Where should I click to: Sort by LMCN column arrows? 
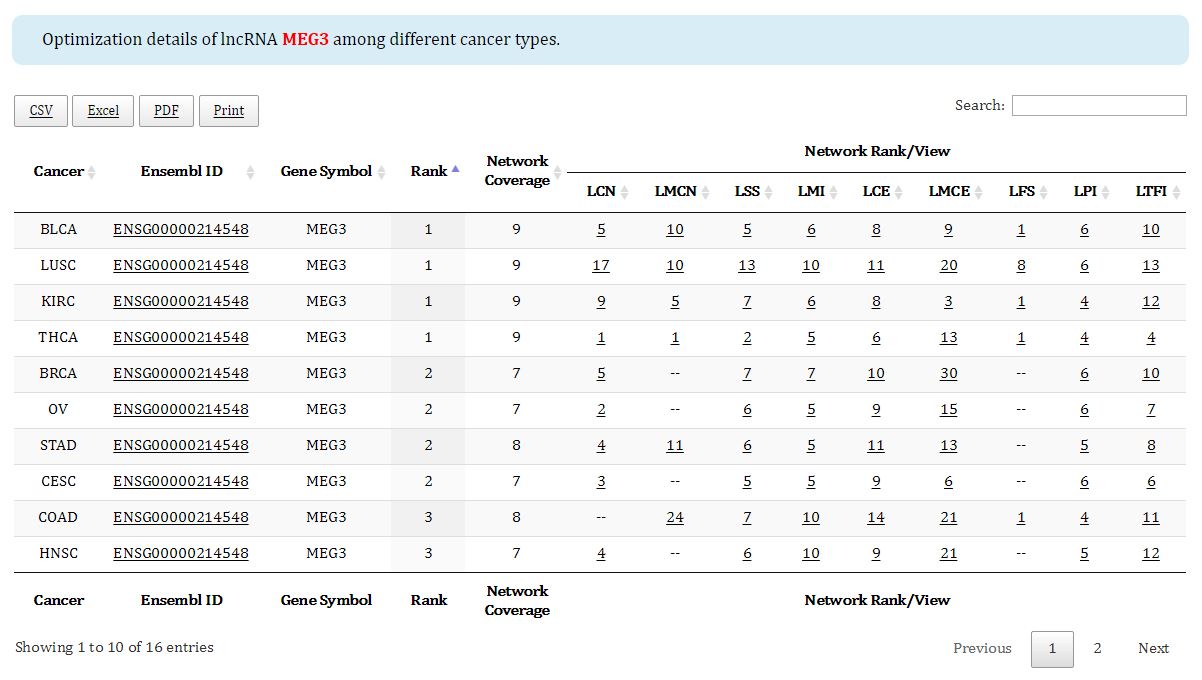(x=706, y=192)
